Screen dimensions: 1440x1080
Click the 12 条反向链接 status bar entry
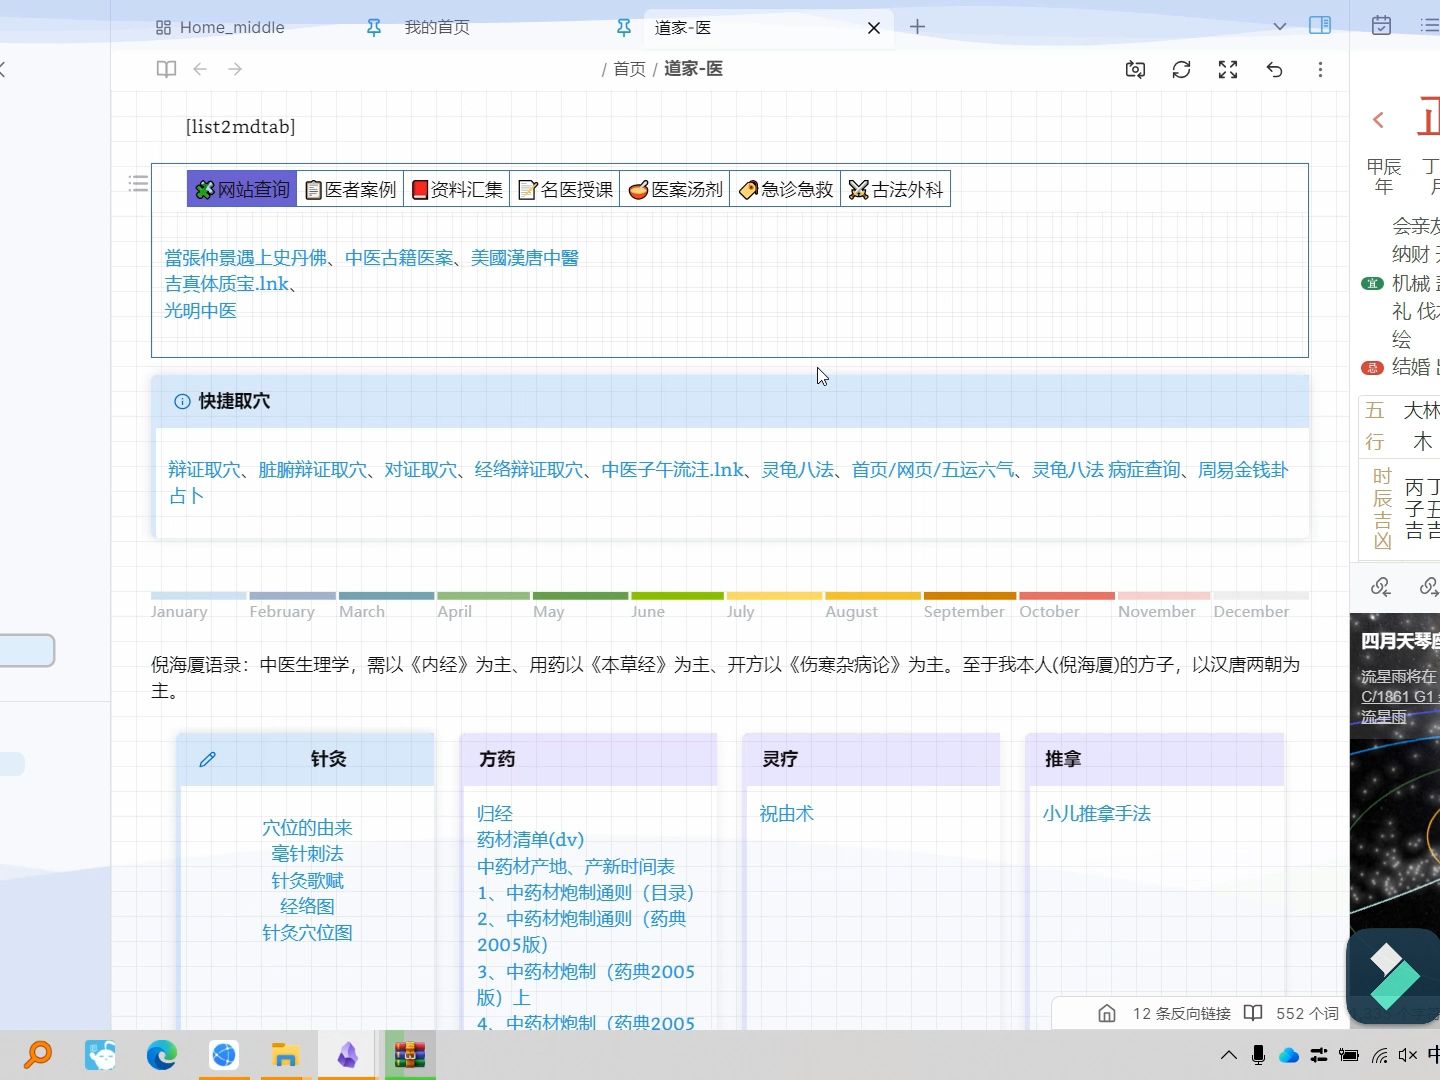click(1181, 1013)
